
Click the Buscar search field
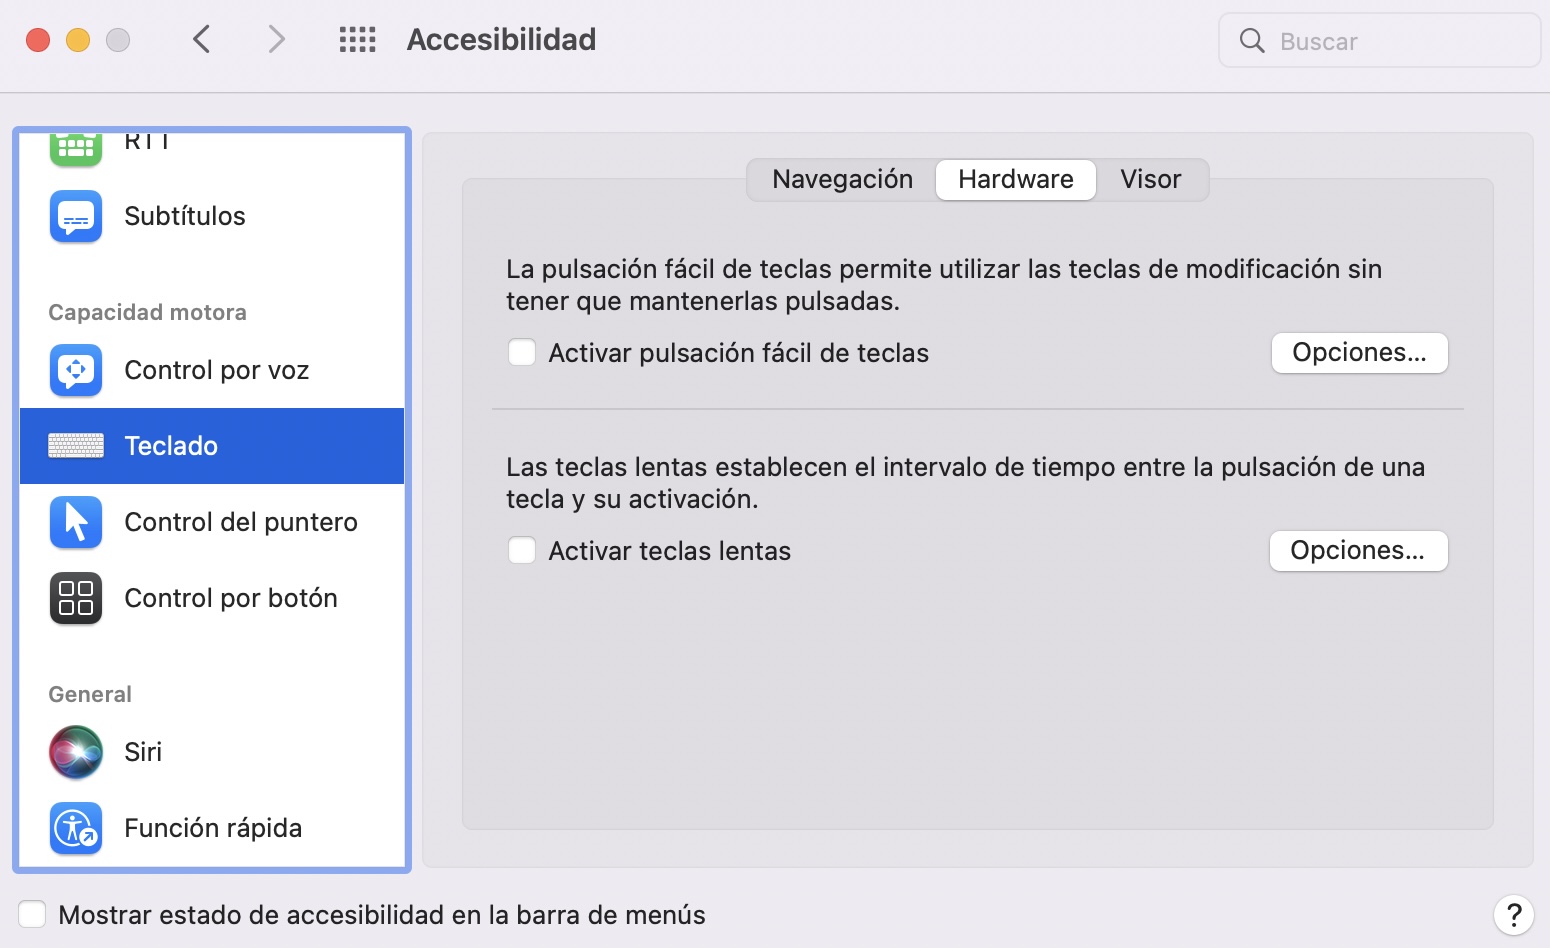pyautogui.click(x=1380, y=41)
